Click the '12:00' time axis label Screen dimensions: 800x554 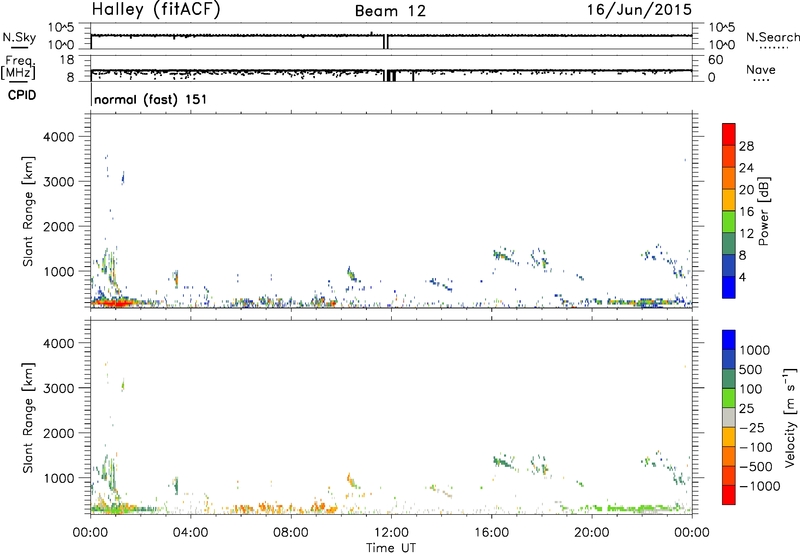click(391, 533)
